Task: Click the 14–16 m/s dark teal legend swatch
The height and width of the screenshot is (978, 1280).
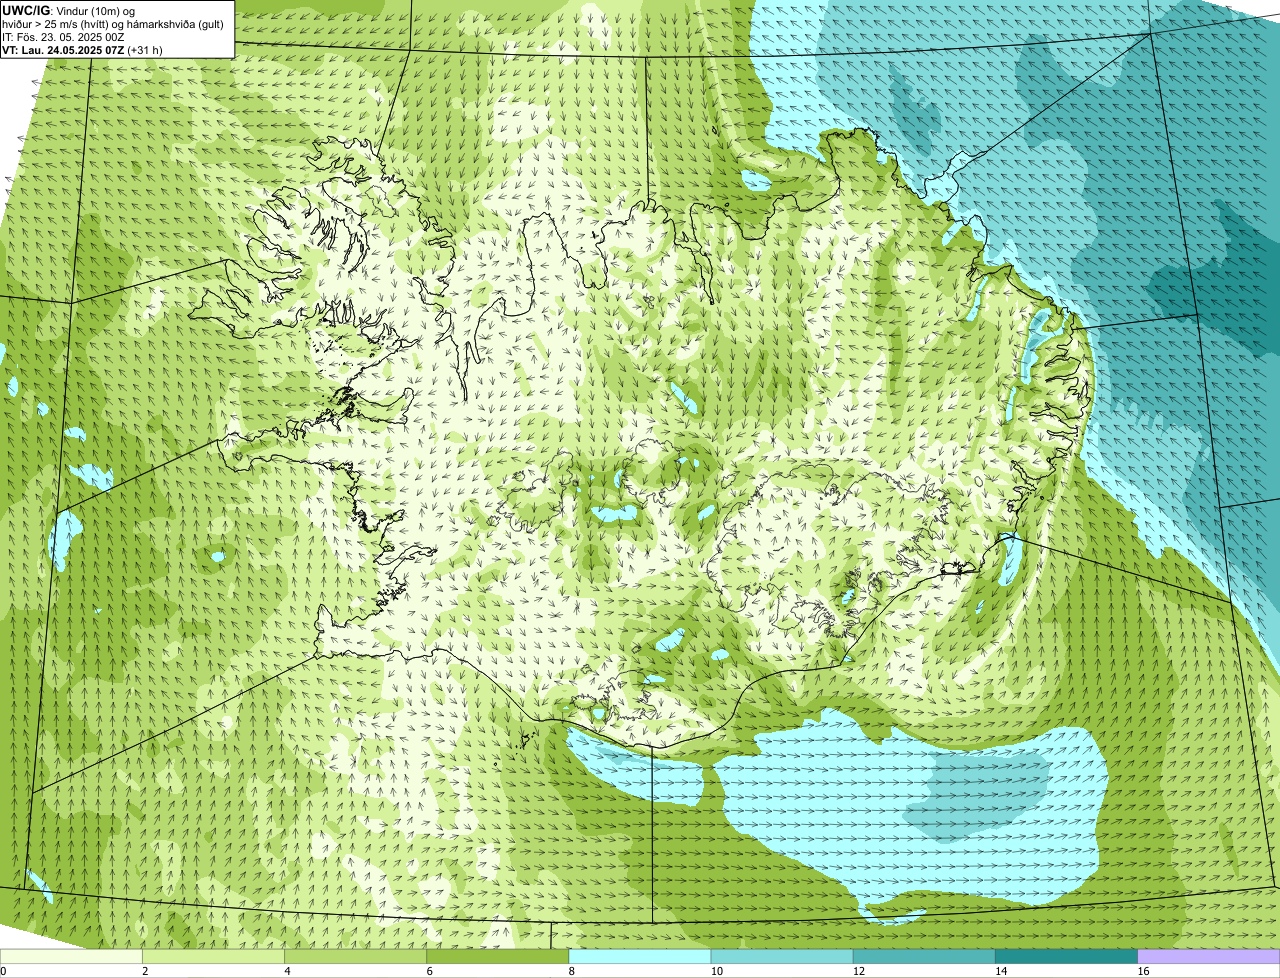Action: tap(1066, 956)
